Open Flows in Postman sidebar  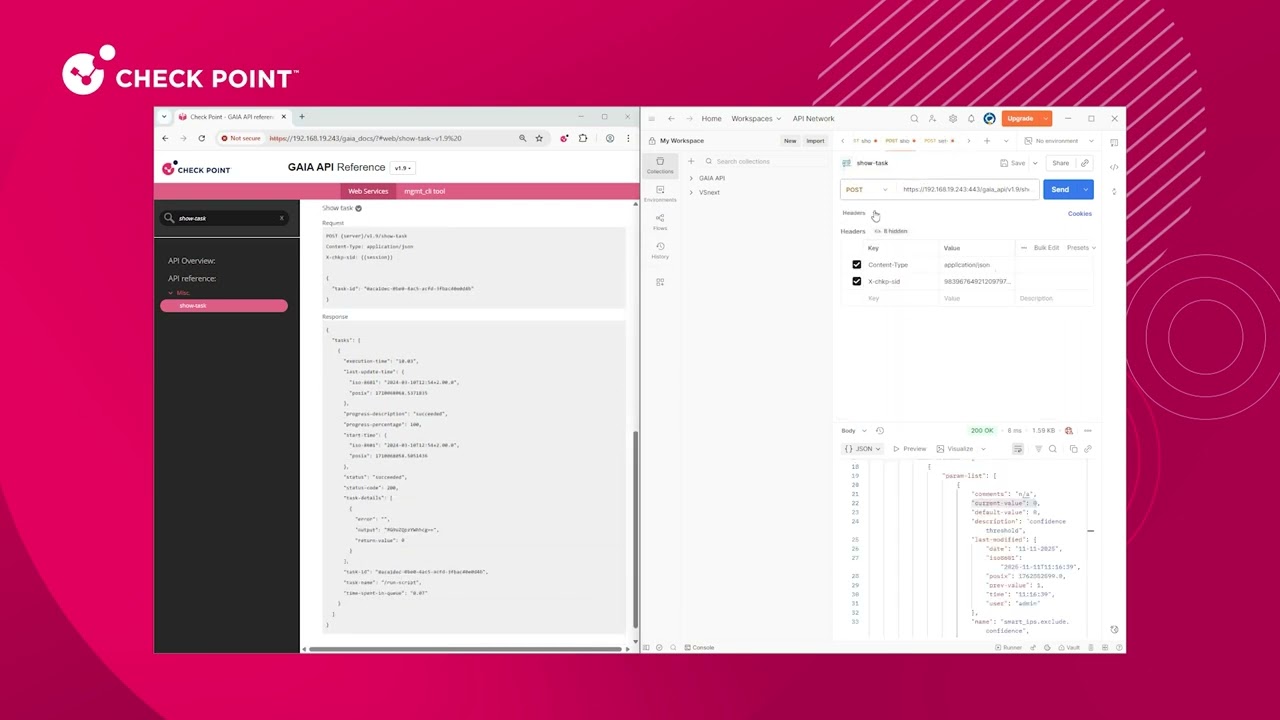[x=660, y=221]
